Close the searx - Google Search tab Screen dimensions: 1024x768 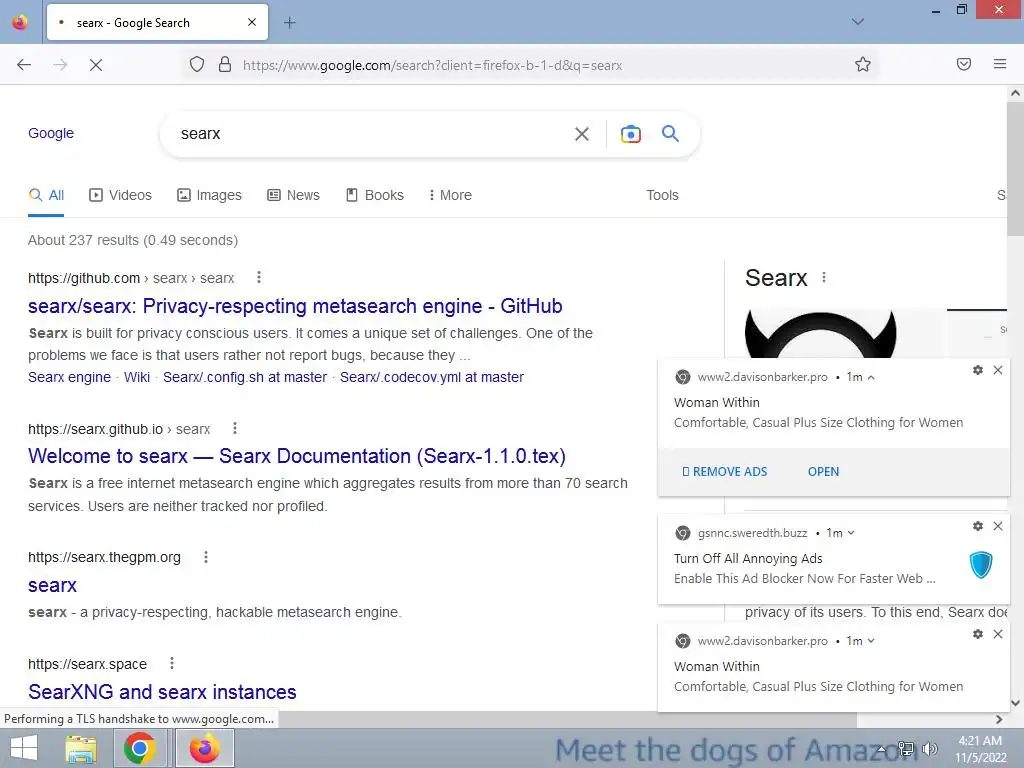tap(252, 22)
